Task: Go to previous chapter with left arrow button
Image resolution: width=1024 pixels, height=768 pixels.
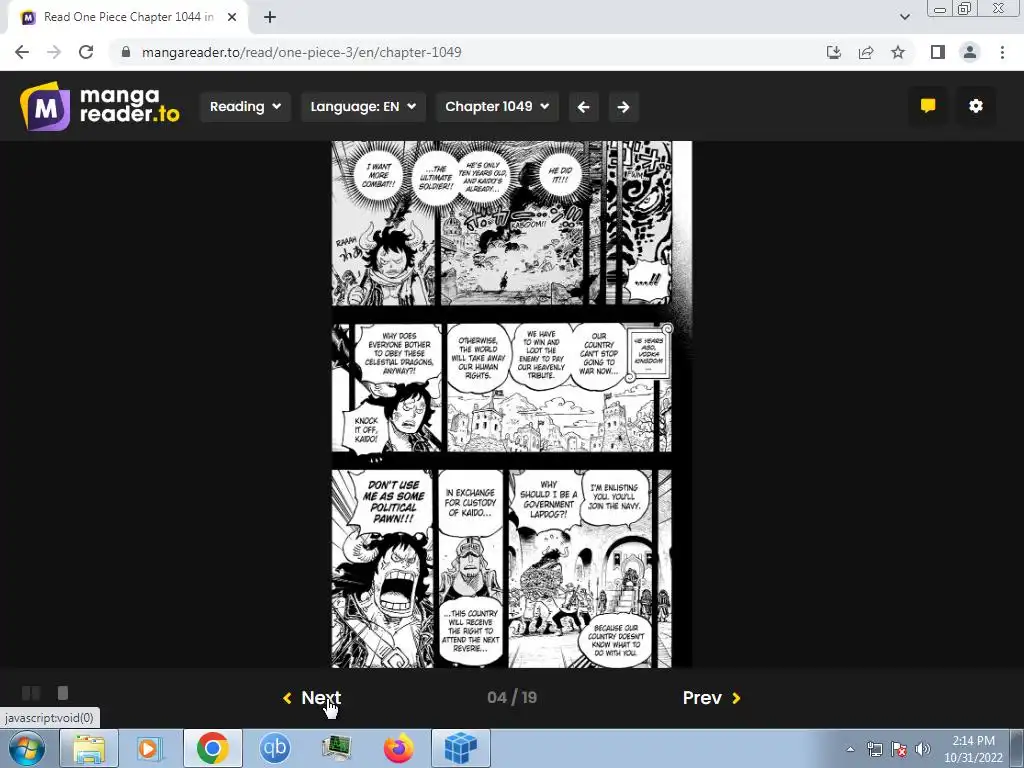Action: (584, 106)
